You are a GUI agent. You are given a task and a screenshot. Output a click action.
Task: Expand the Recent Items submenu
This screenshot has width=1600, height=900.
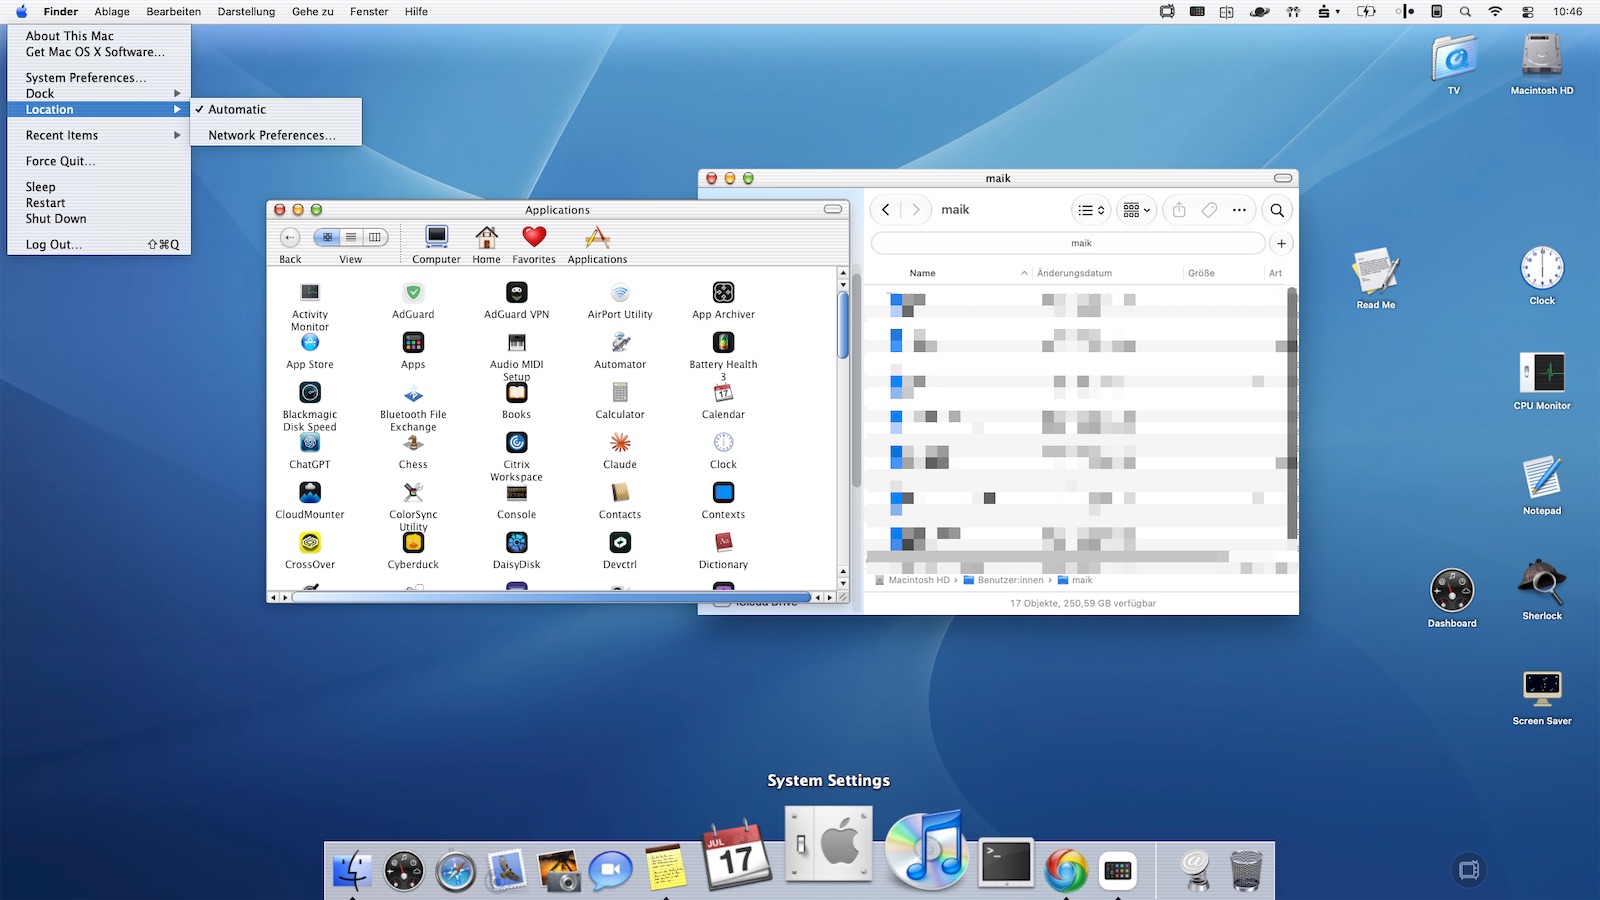[x=99, y=135]
